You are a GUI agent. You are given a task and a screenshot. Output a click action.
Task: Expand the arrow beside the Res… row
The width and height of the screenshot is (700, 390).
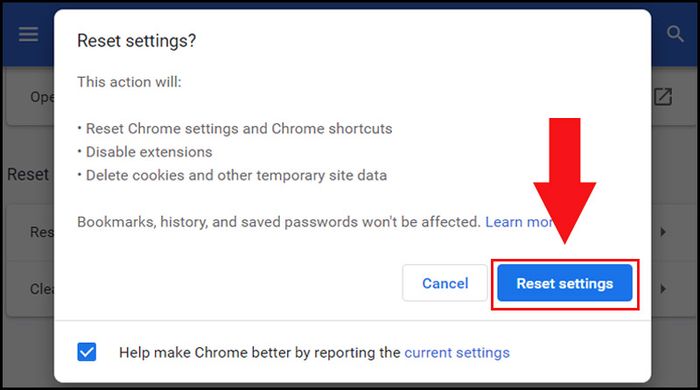coord(663,232)
